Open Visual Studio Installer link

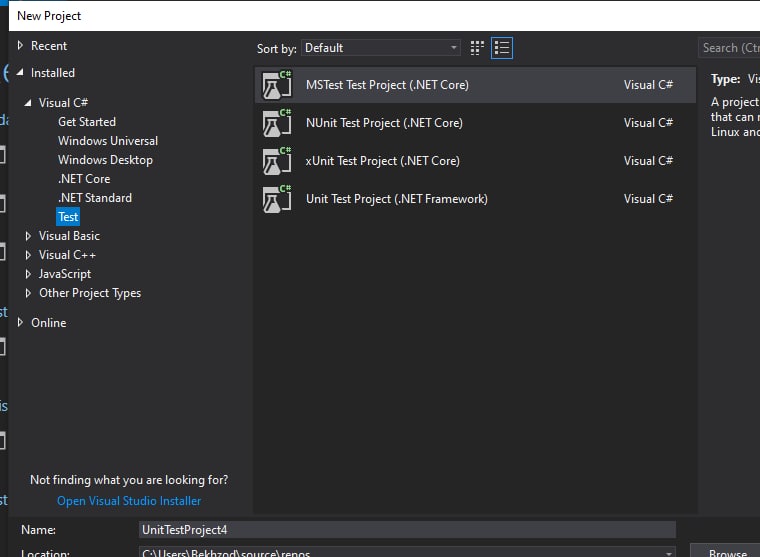tap(129, 501)
